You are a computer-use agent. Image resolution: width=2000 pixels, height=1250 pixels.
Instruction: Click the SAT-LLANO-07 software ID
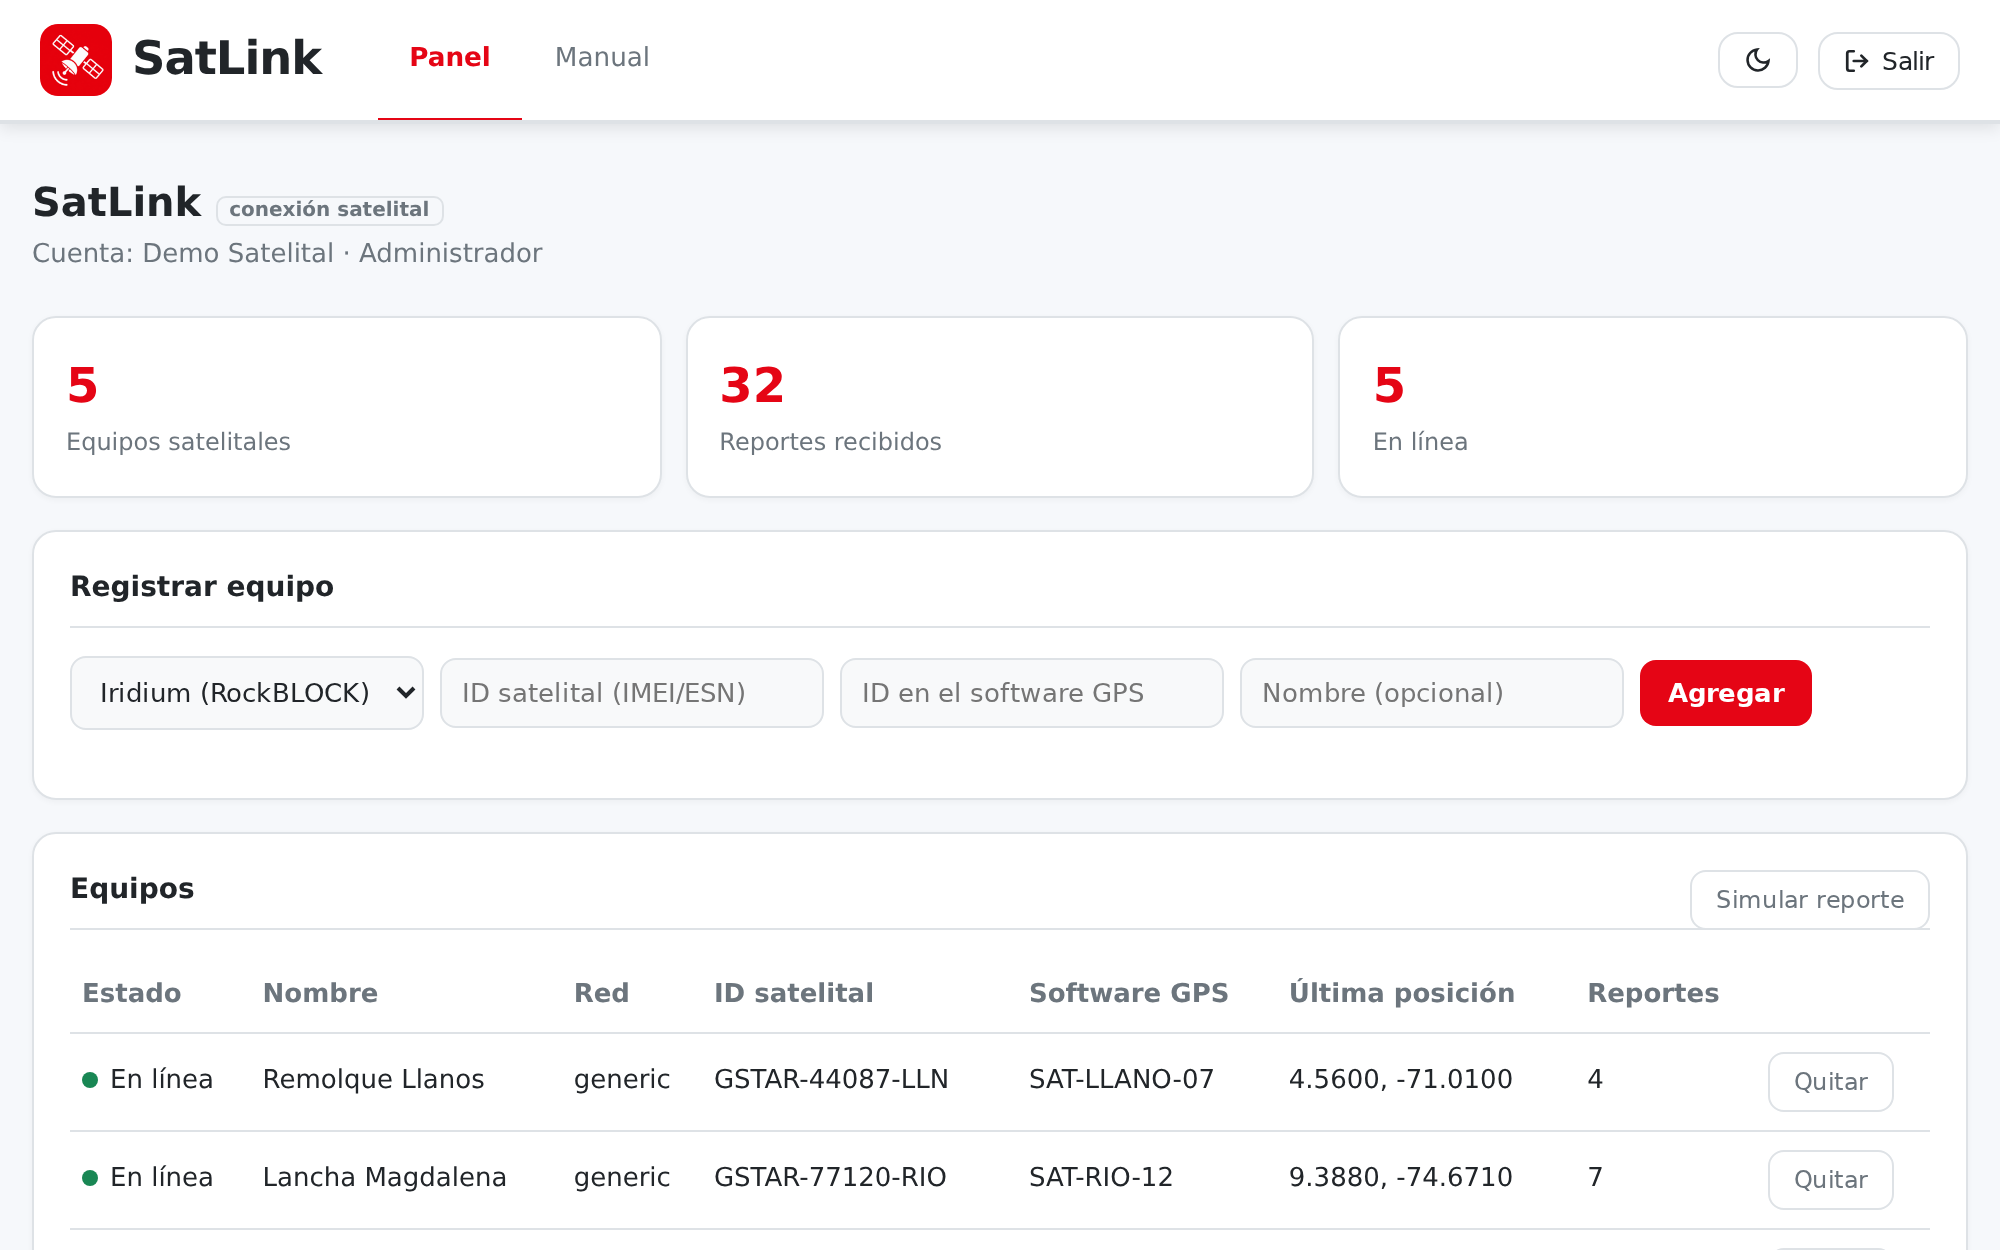click(1121, 1079)
